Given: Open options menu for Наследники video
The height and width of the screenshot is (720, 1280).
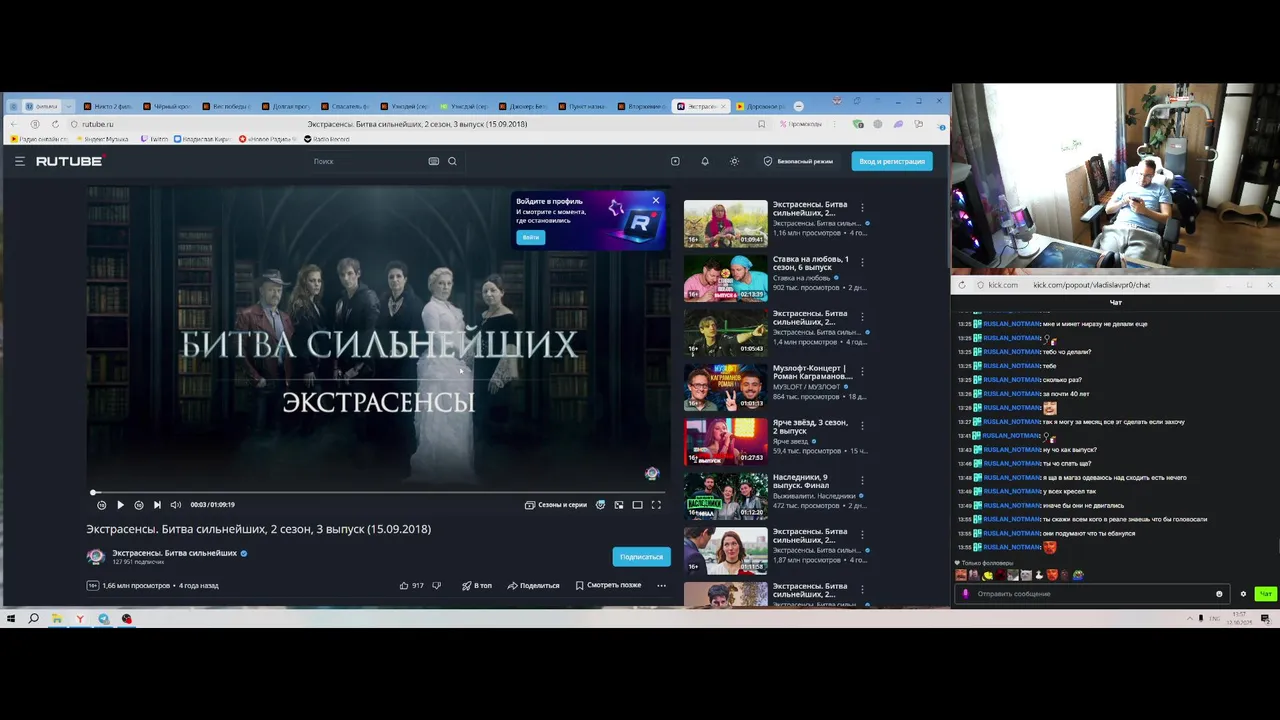Looking at the screenshot, I should point(862,480).
